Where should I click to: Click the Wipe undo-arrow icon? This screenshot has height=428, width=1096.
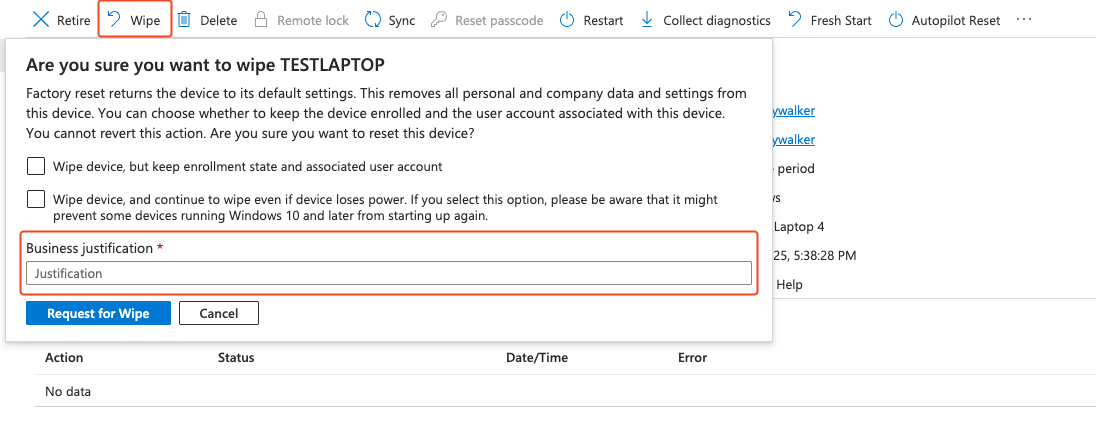point(114,20)
